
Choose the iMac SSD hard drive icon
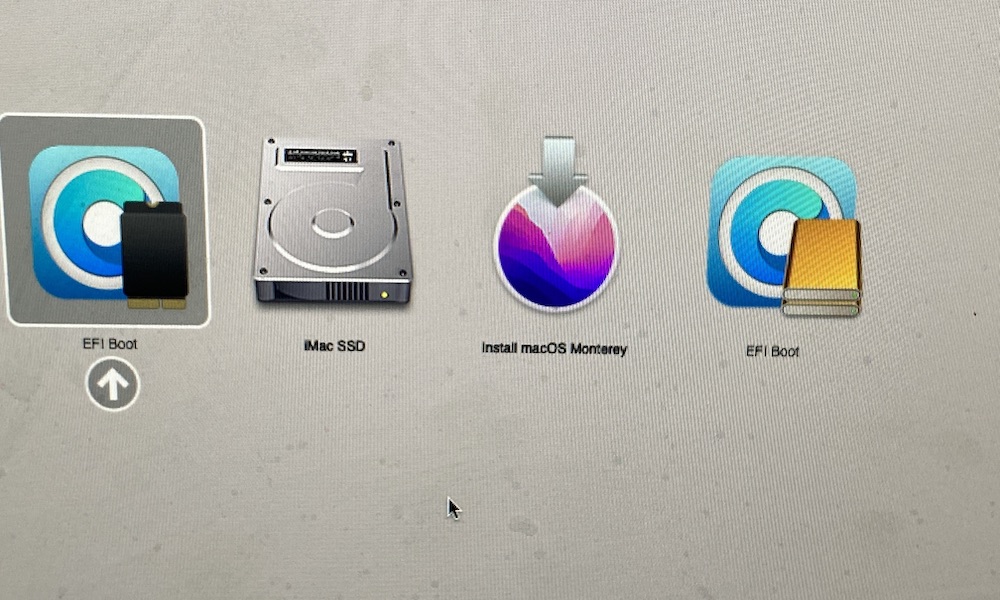(x=332, y=221)
